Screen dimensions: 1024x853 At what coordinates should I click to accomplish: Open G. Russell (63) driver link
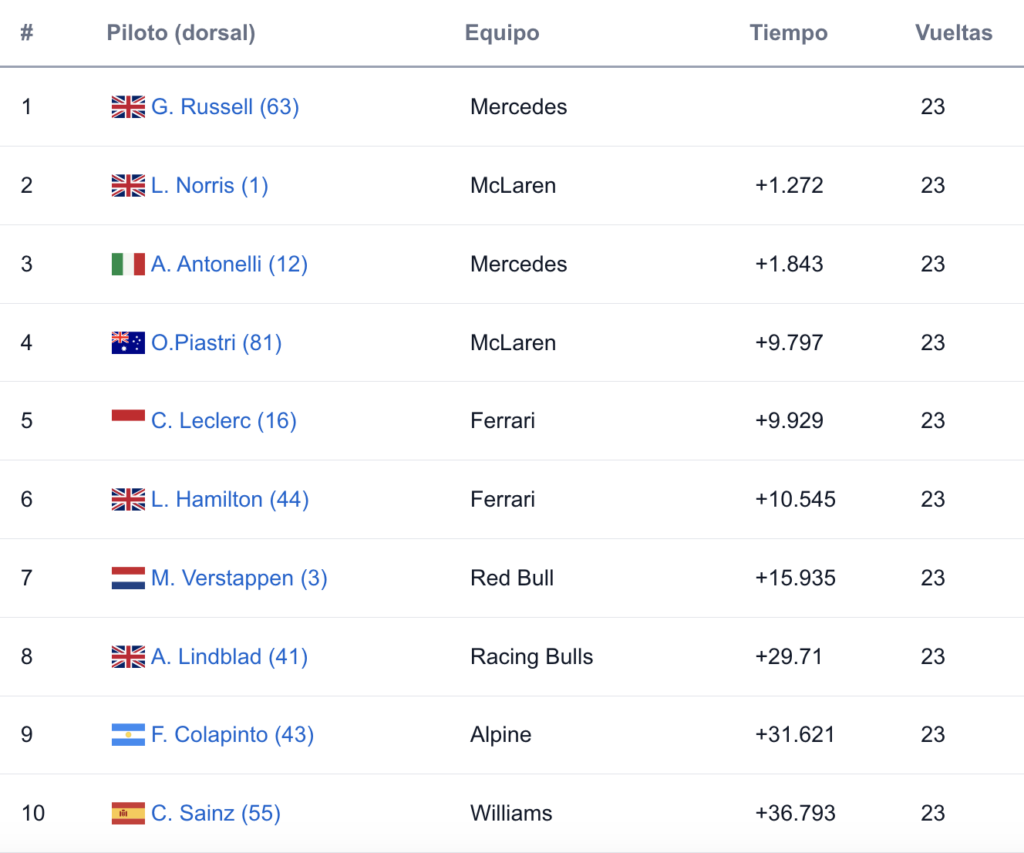pos(225,106)
